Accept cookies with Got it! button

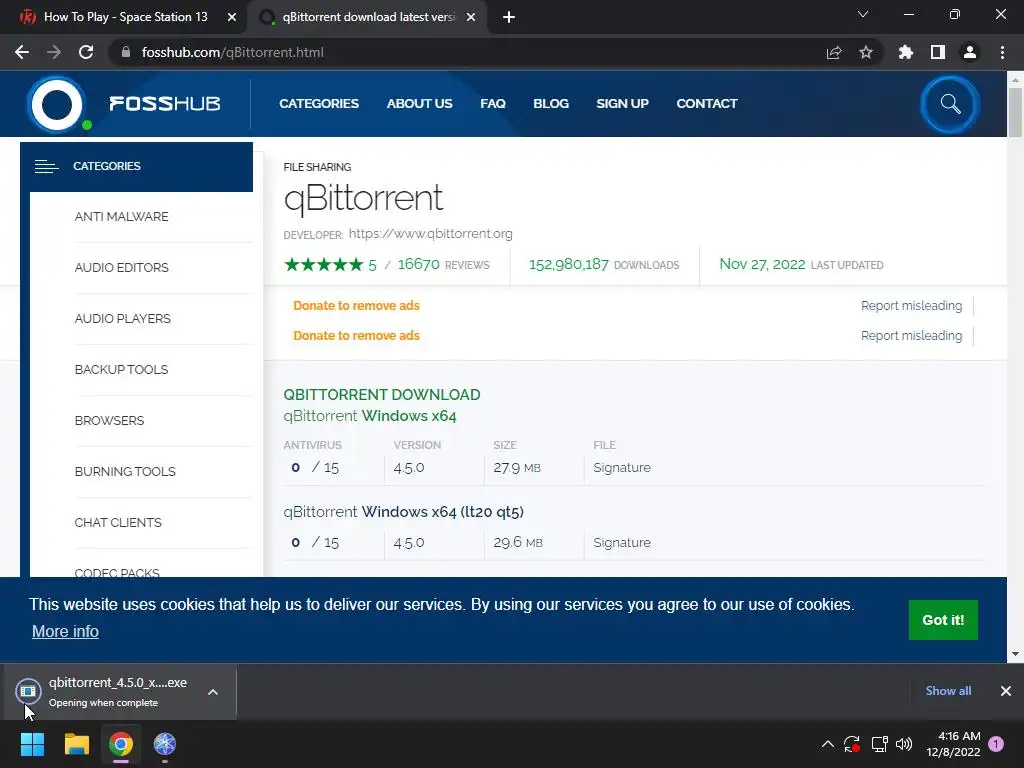click(x=943, y=620)
